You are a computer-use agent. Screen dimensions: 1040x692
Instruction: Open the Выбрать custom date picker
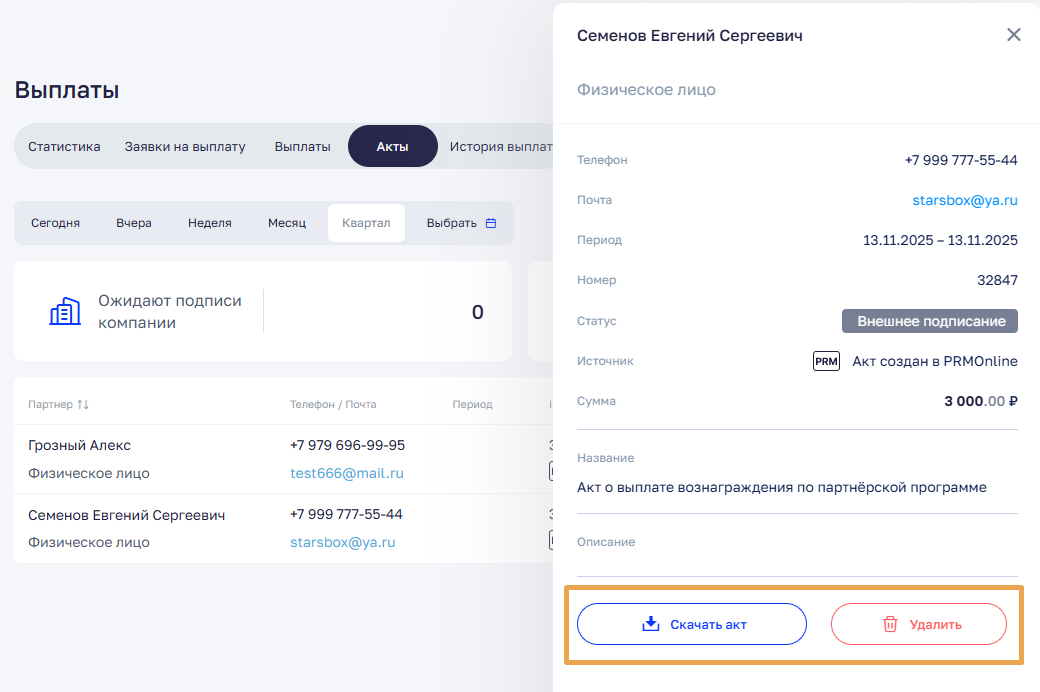point(452,223)
